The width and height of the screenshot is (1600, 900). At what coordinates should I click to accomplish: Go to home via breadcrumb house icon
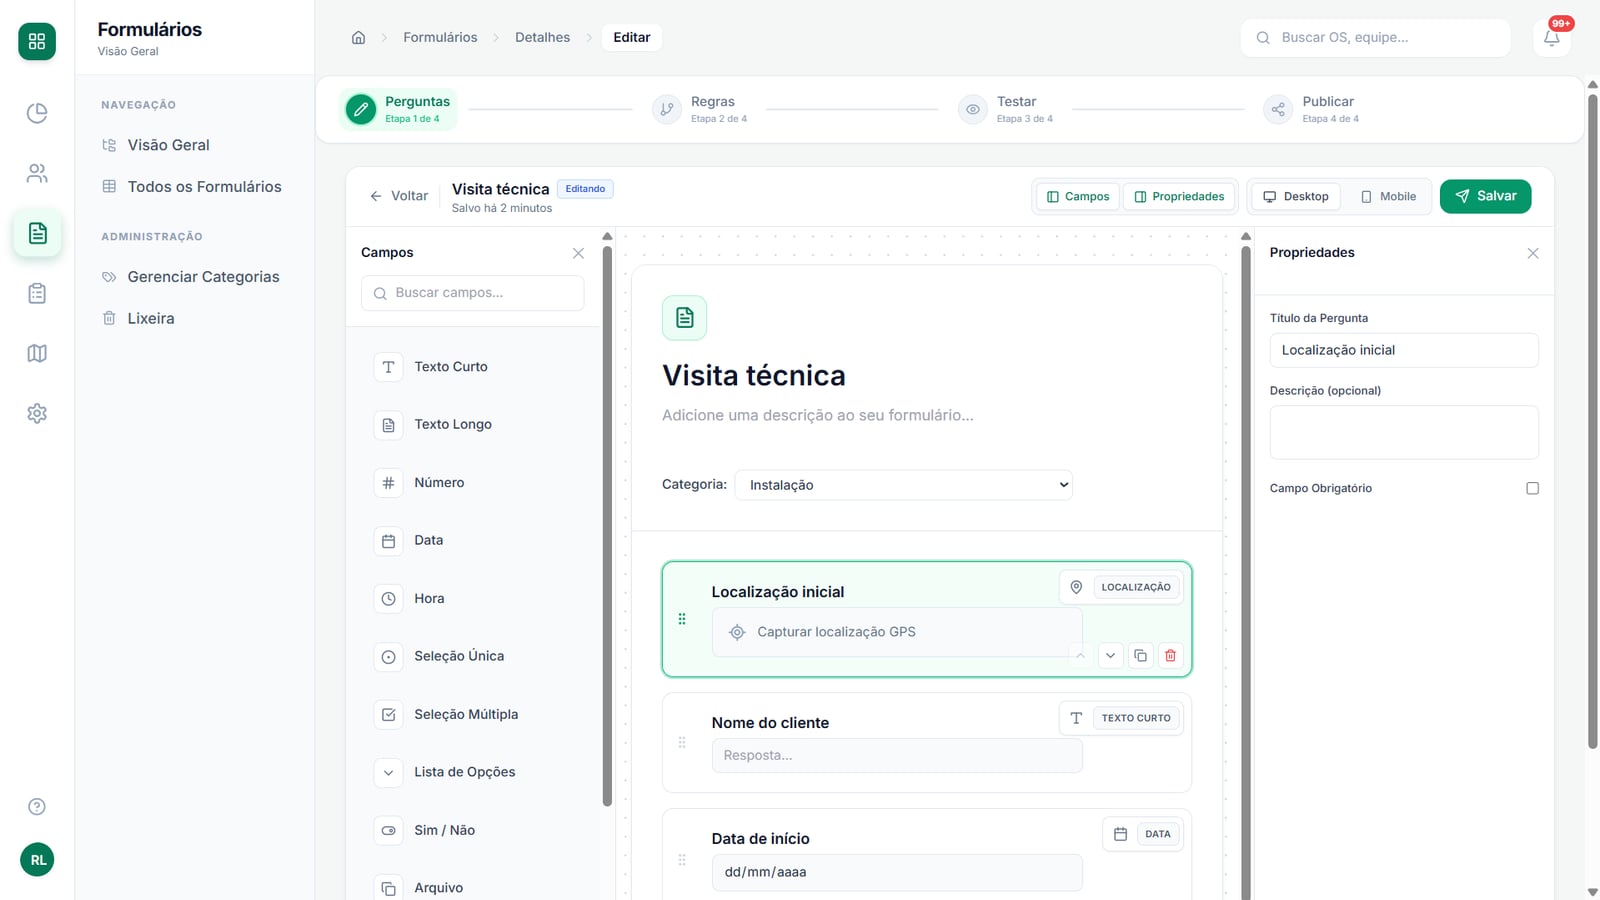point(358,37)
